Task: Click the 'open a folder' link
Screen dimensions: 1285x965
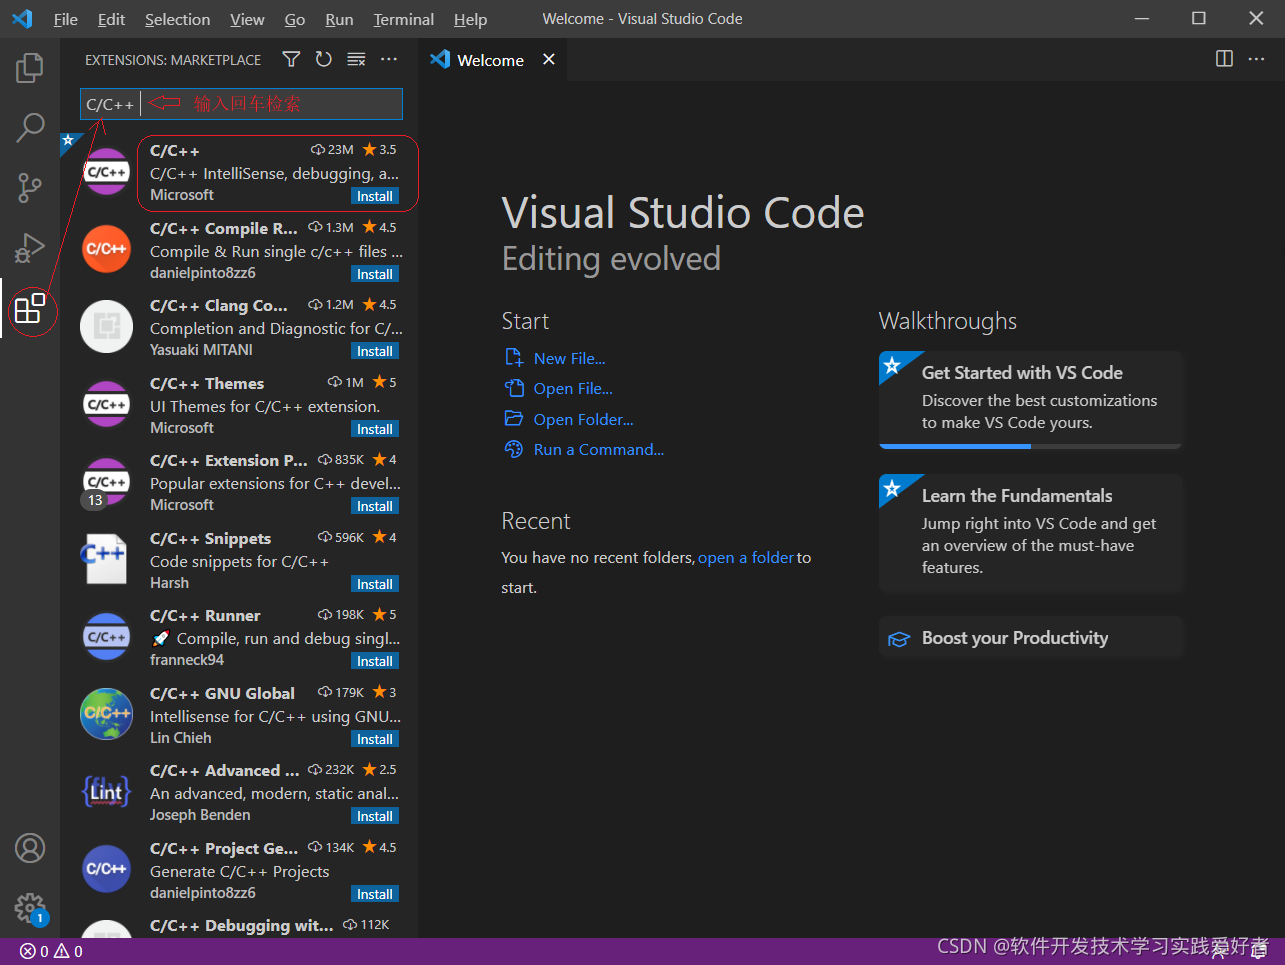Action: coord(746,557)
